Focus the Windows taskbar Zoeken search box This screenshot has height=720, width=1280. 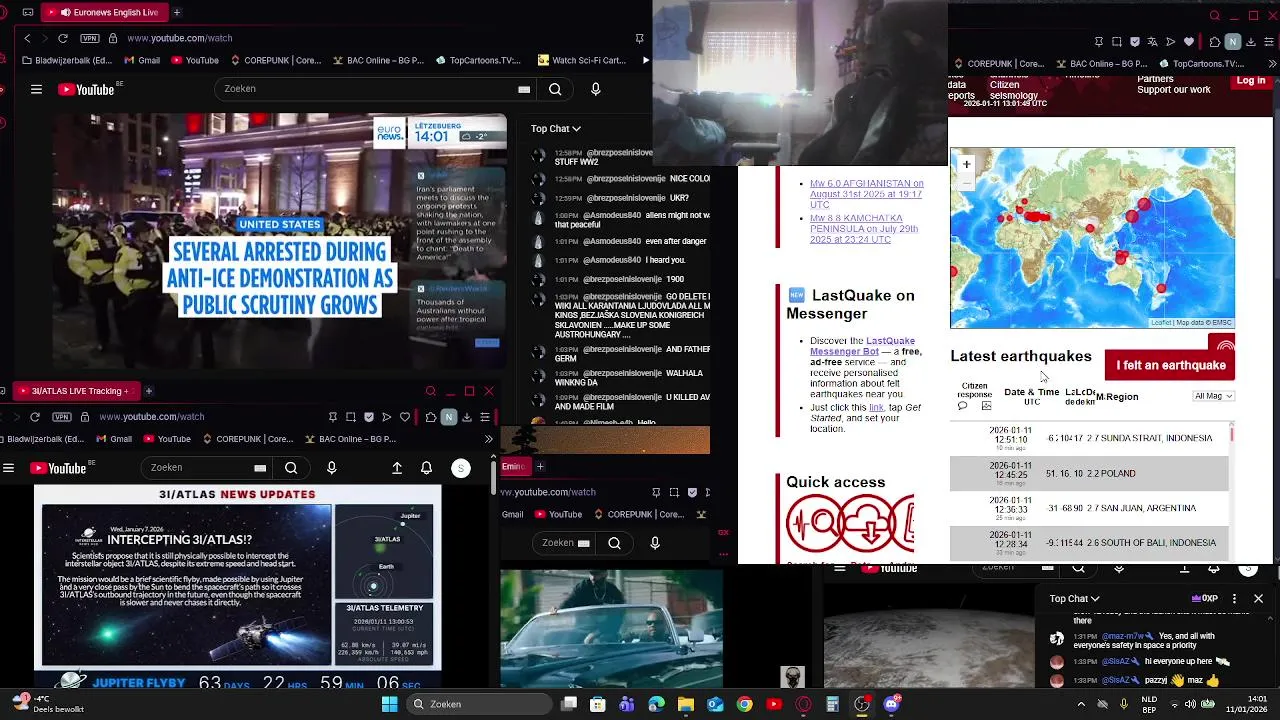pos(478,704)
